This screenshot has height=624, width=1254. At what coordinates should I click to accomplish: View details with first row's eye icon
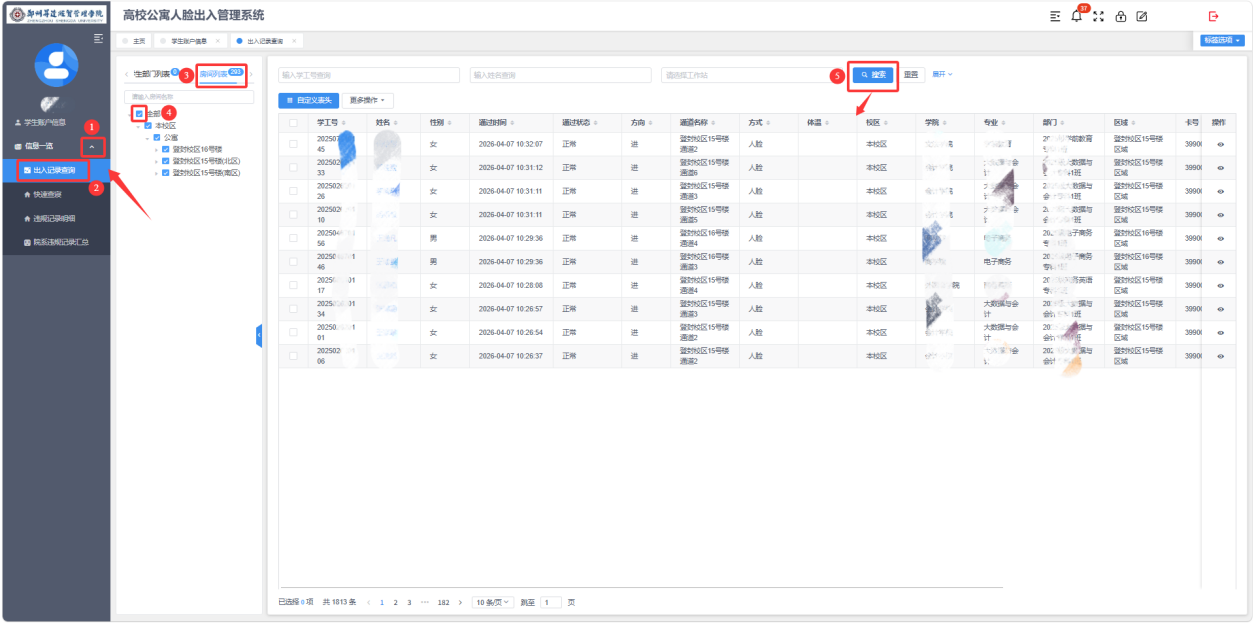[1220, 144]
